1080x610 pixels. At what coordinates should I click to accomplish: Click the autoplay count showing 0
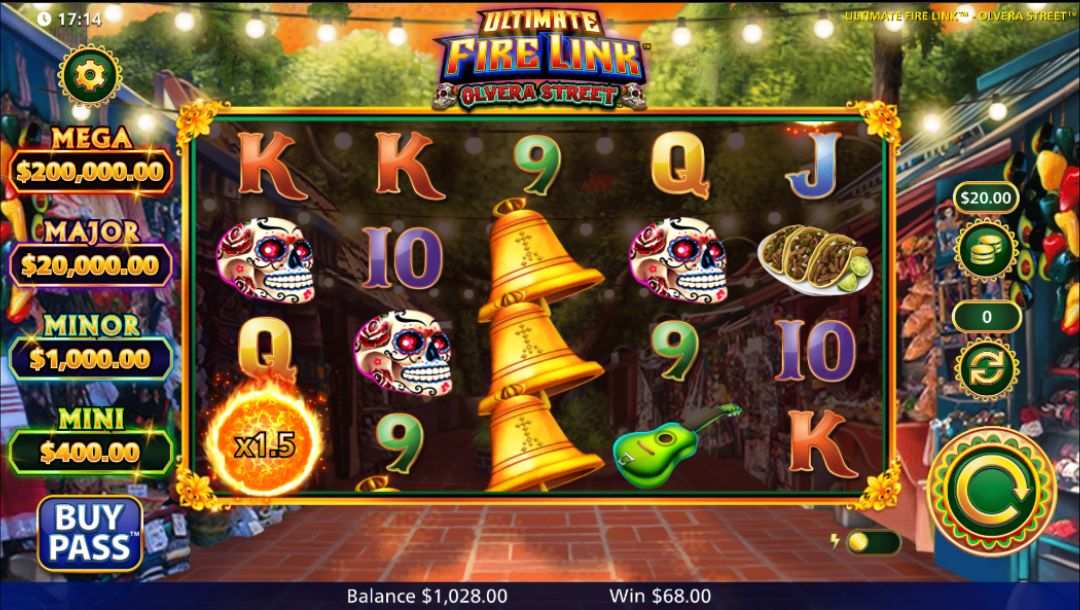[986, 317]
